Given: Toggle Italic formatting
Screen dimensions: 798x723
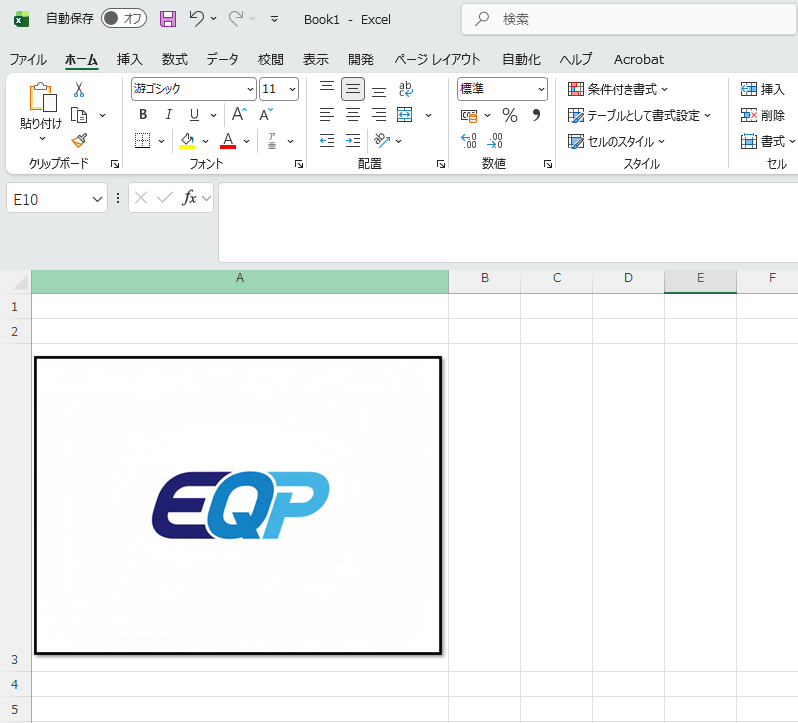Looking at the screenshot, I should (169, 115).
